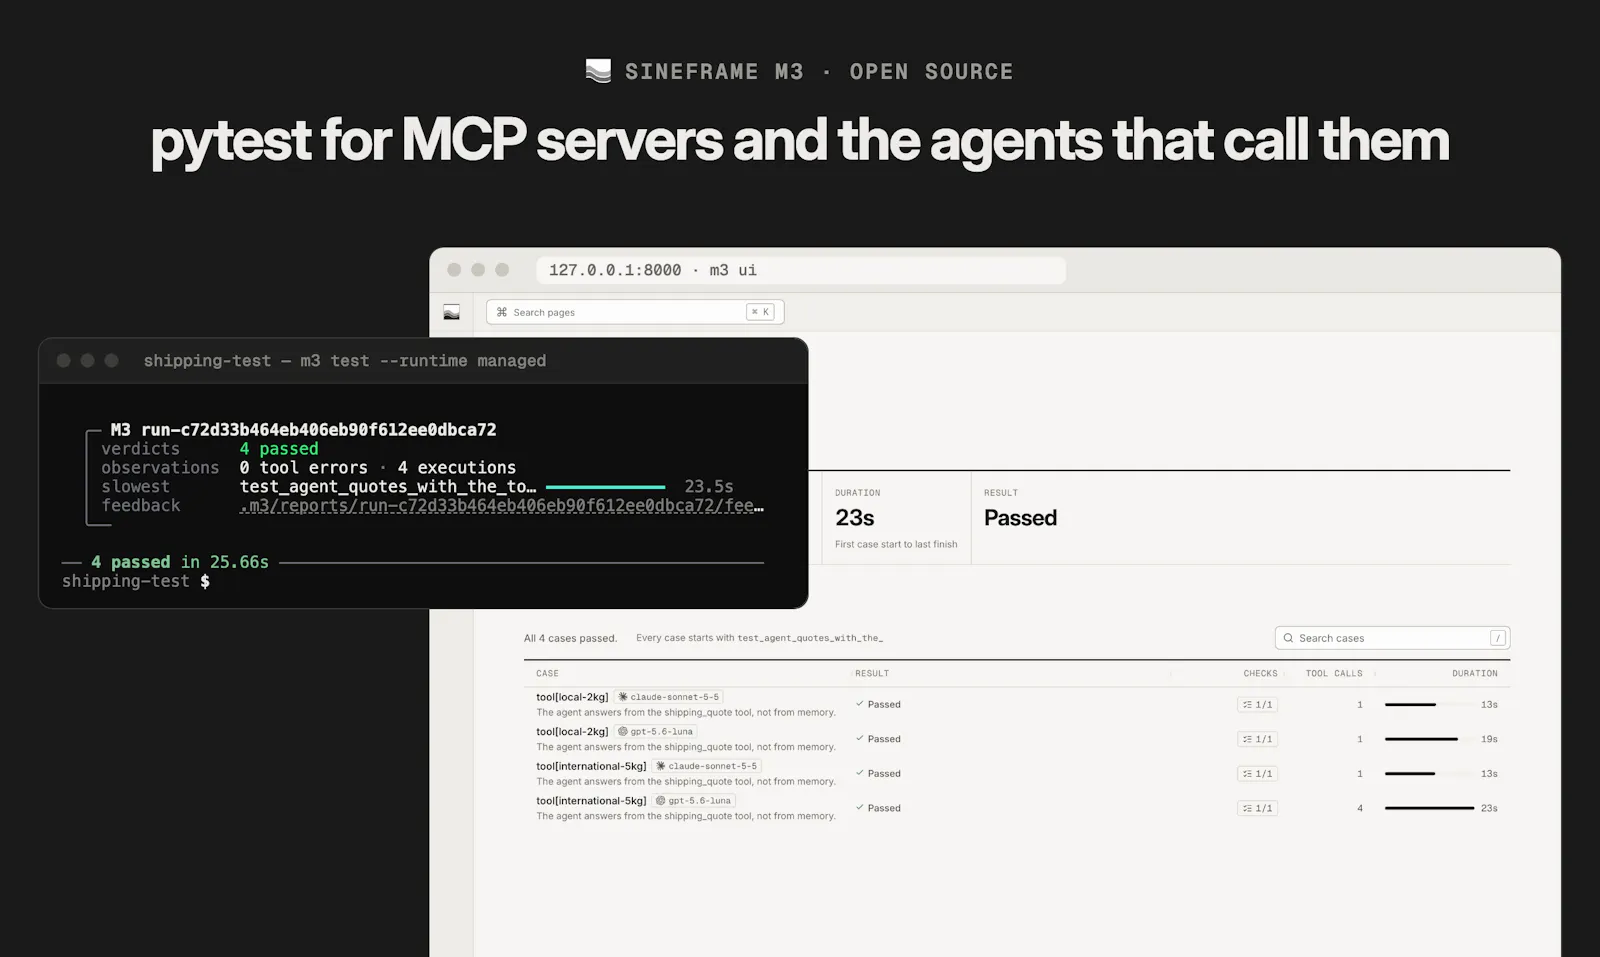
Task: Click the duration bar in the 23s row
Action: [x=1429, y=808]
